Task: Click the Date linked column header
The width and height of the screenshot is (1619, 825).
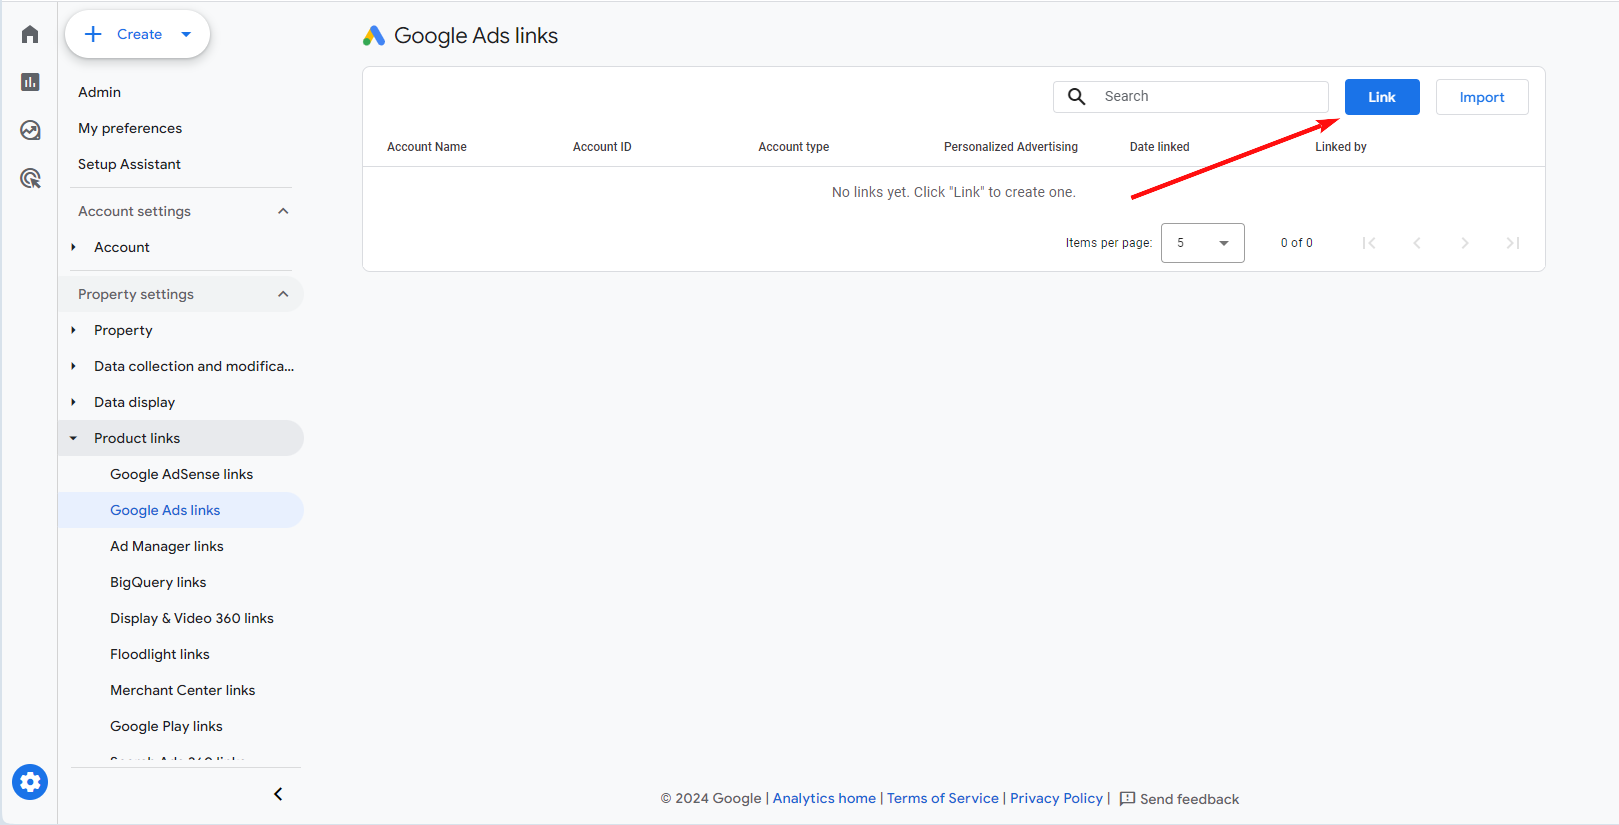Action: [1160, 147]
